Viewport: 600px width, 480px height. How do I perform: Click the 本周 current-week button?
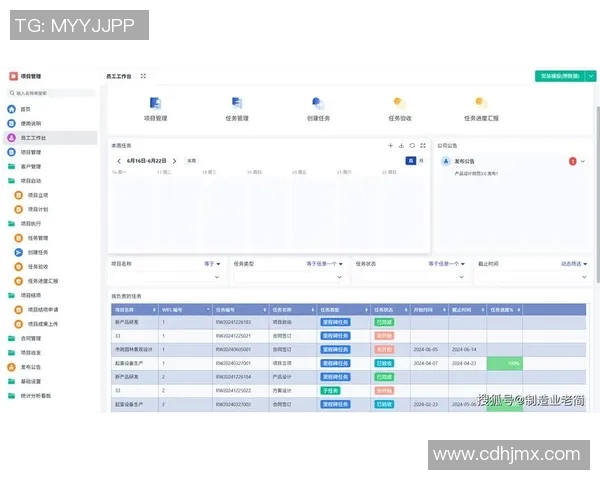point(191,161)
